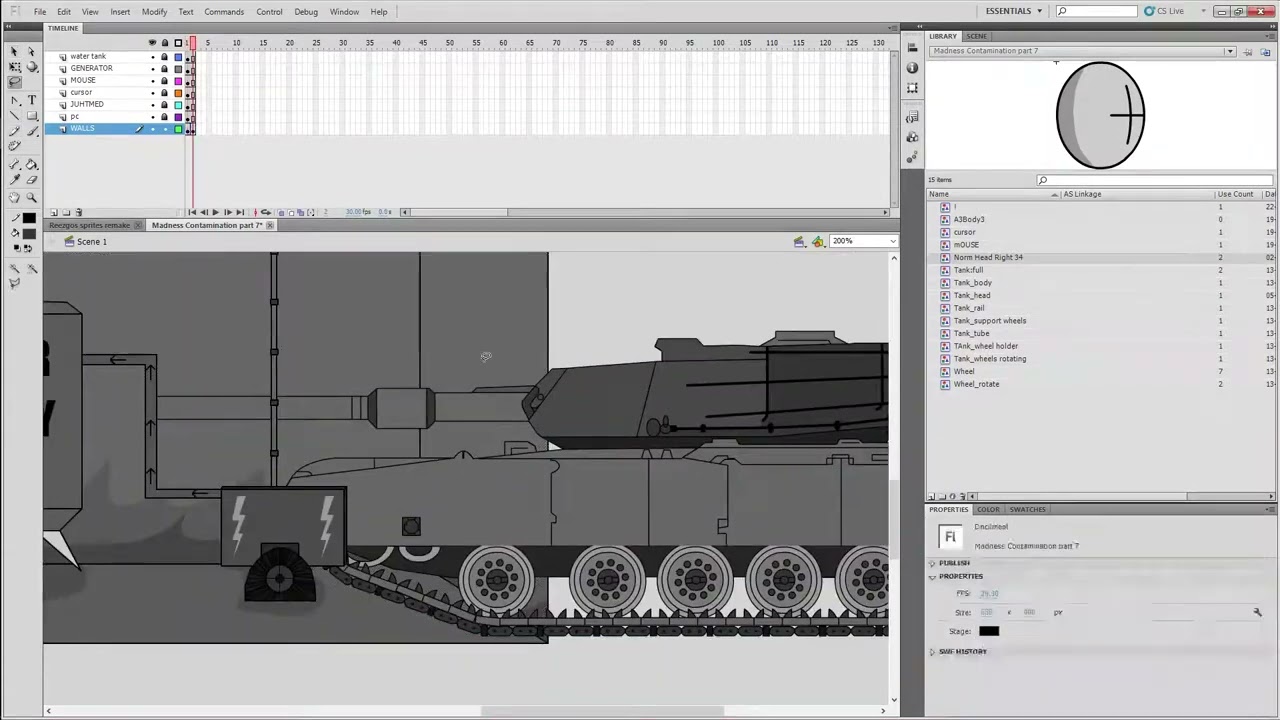Image resolution: width=1280 pixels, height=720 pixels.
Task: Open the ESSENTIALS workspace dropdown
Action: click(x=1014, y=11)
